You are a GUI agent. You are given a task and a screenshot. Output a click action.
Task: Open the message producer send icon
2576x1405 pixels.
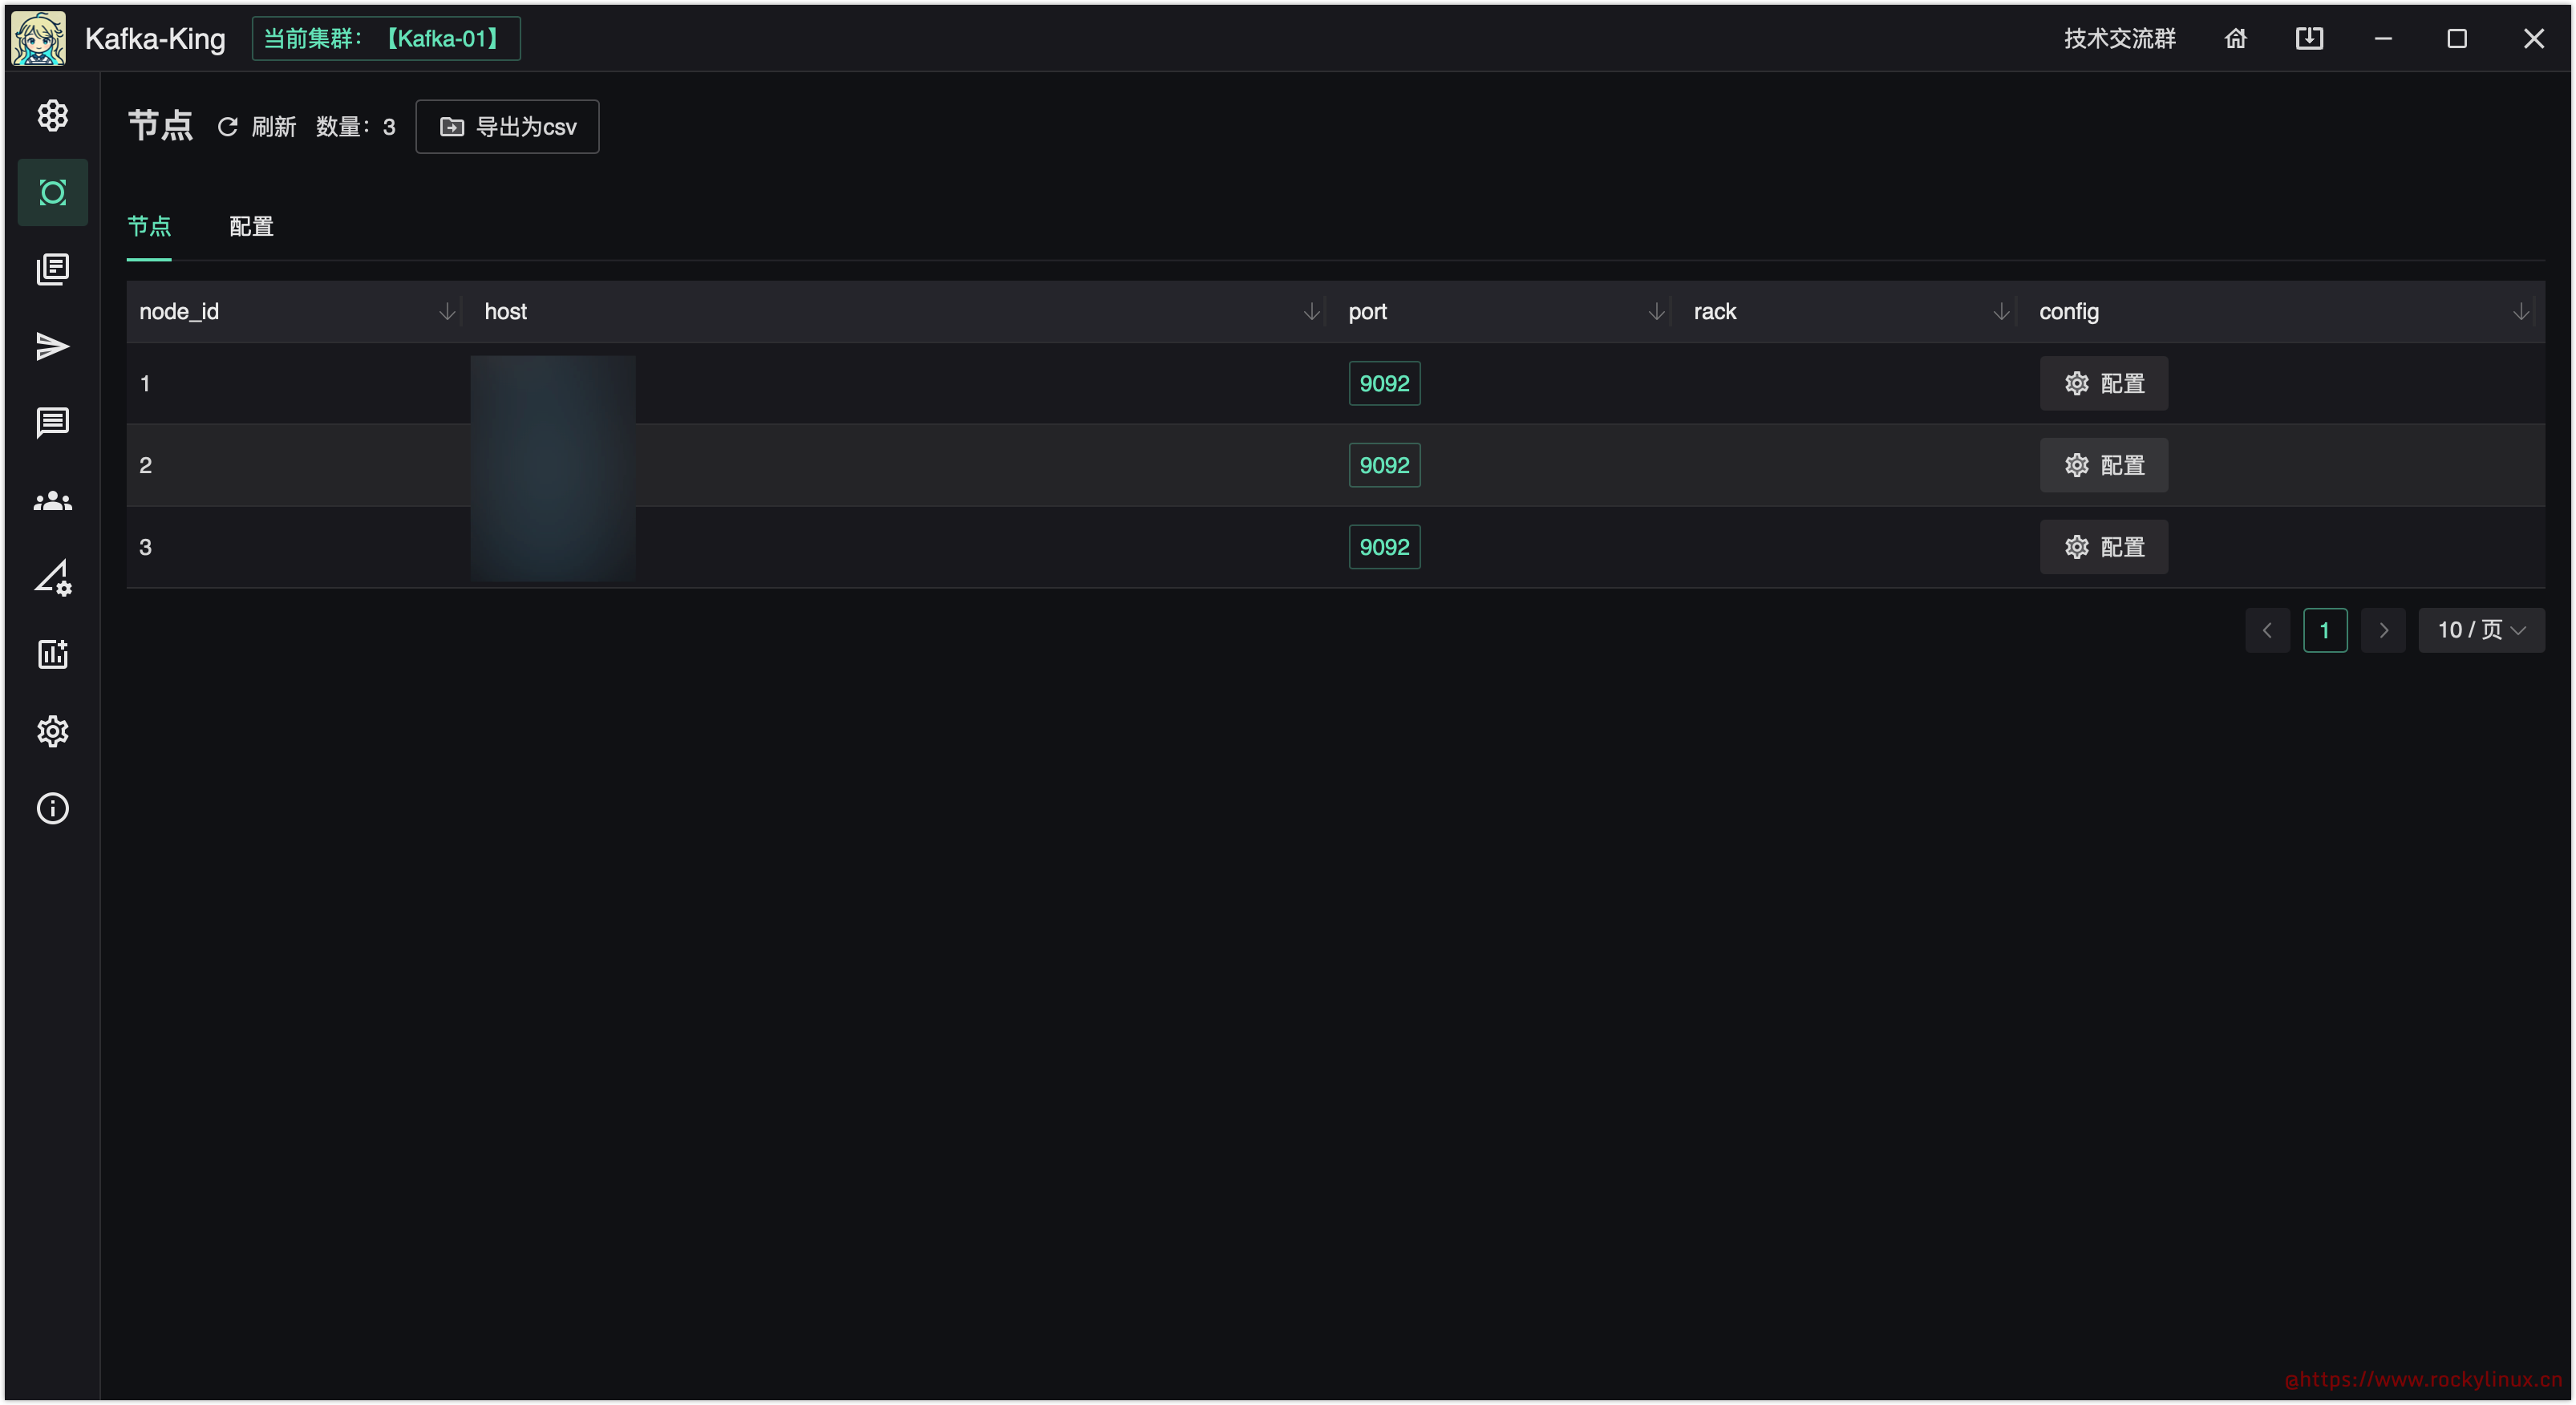(52, 346)
